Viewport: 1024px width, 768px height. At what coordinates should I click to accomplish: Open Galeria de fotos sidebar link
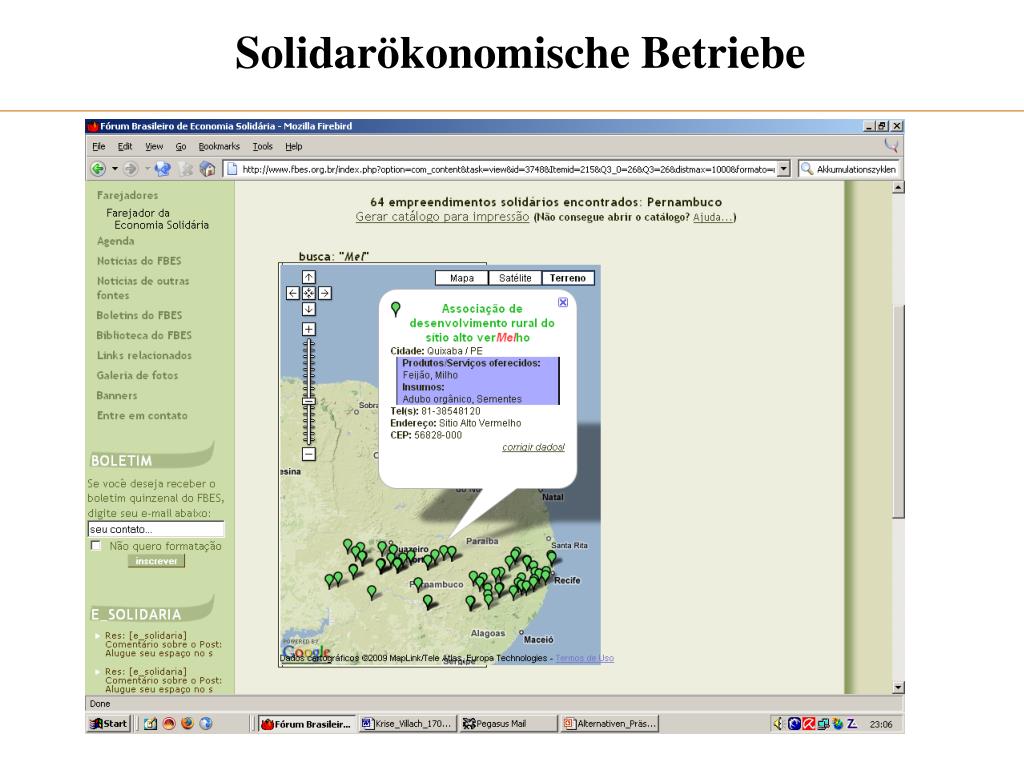(137, 376)
